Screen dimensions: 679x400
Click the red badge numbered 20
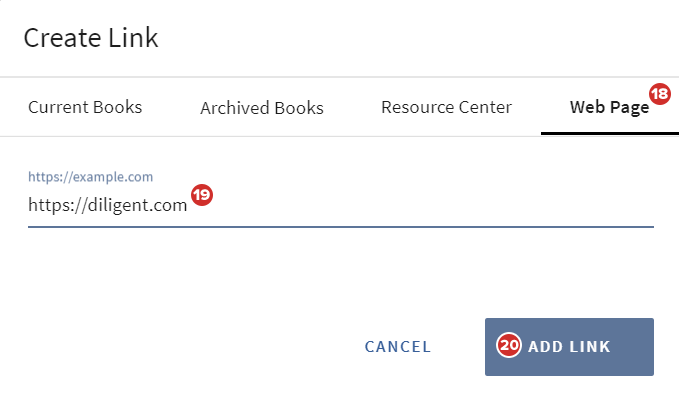click(x=510, y=346)
